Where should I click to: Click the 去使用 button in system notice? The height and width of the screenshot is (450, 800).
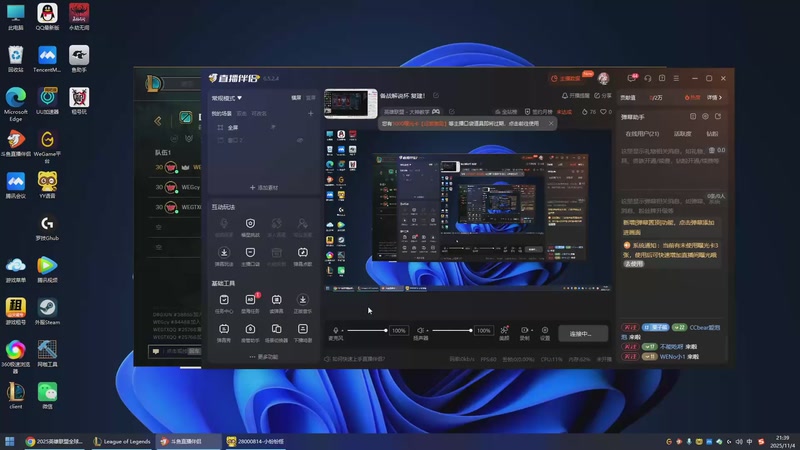tap(633, 264)
